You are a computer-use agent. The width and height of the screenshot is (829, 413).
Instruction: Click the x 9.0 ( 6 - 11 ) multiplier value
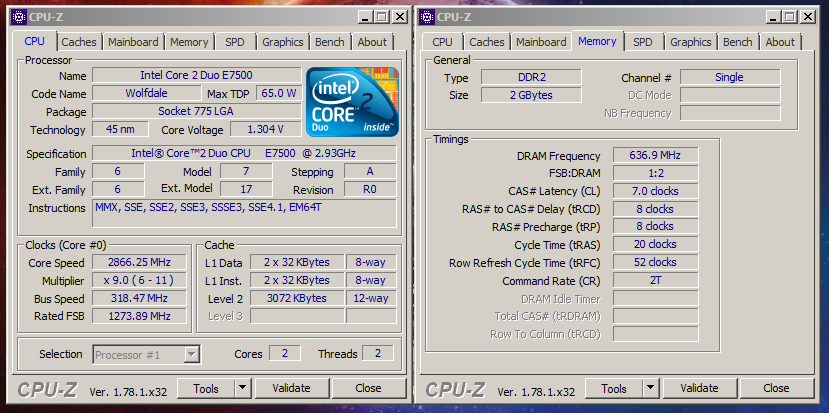(x=140, y=280)
